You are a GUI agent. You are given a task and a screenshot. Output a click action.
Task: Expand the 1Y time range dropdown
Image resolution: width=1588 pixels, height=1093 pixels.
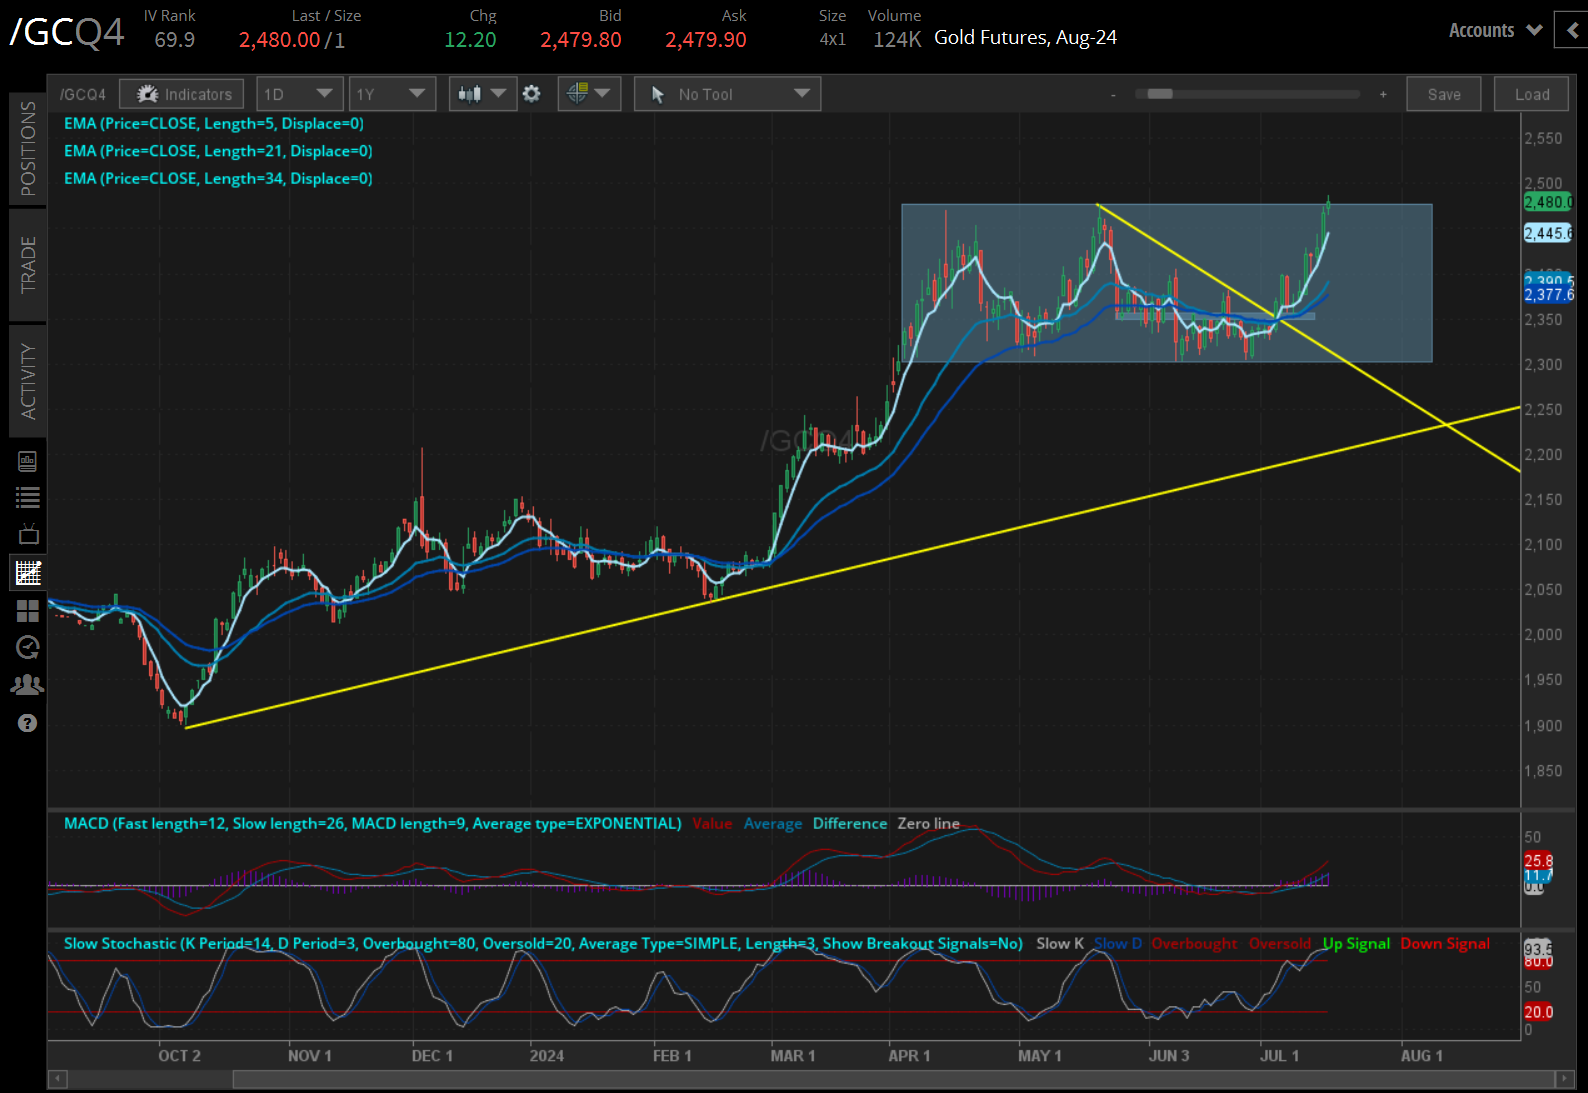tap(391, 94)
